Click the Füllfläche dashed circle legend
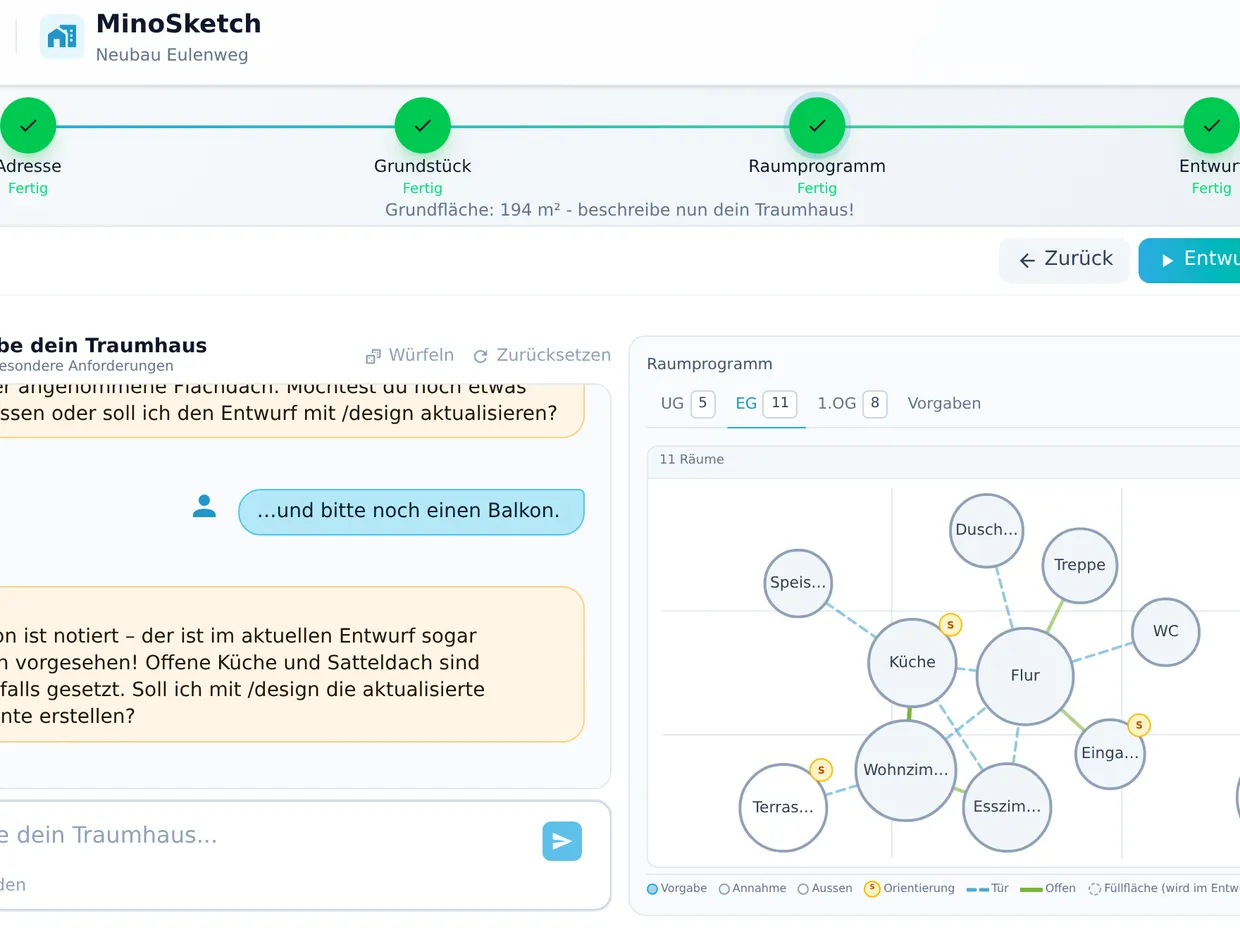 tap(1094, 888)
